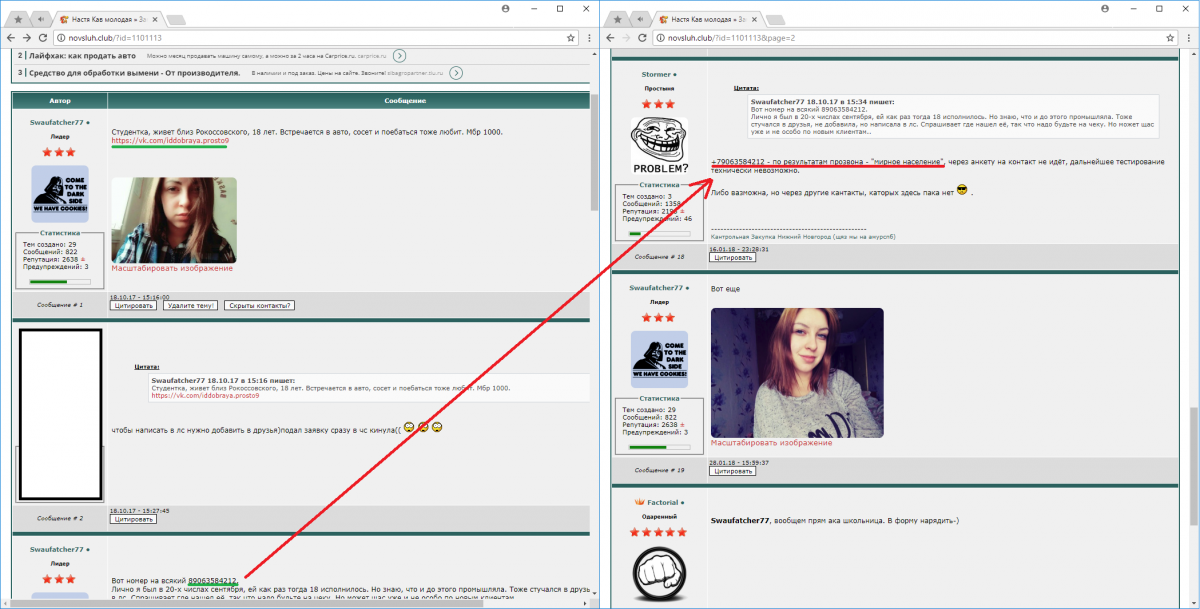Click 'Масштабировать изображение' under message #19 photo

pyautogui.click(x=771, y=442)
